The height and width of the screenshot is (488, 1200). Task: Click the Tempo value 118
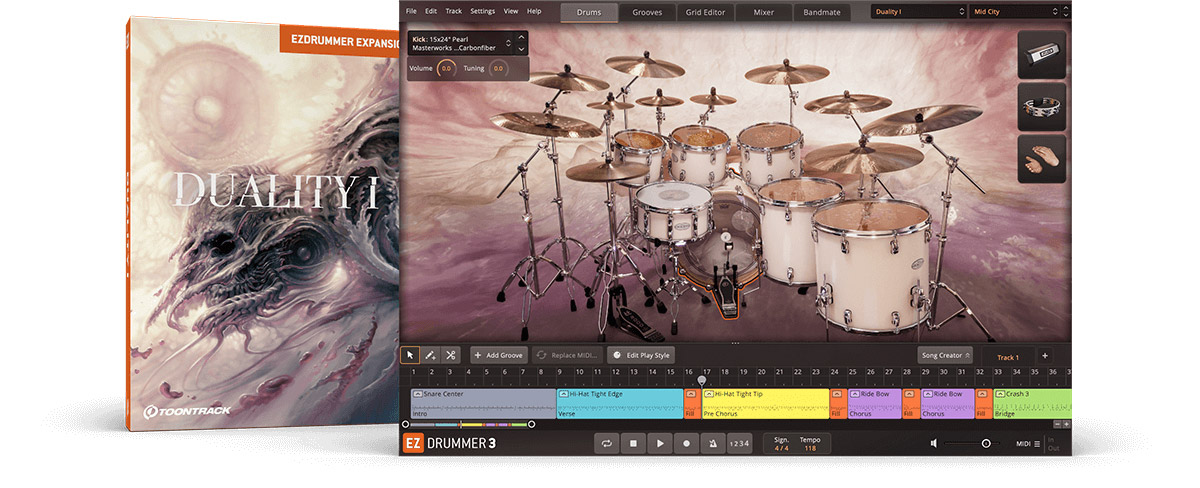click(810, 448)
